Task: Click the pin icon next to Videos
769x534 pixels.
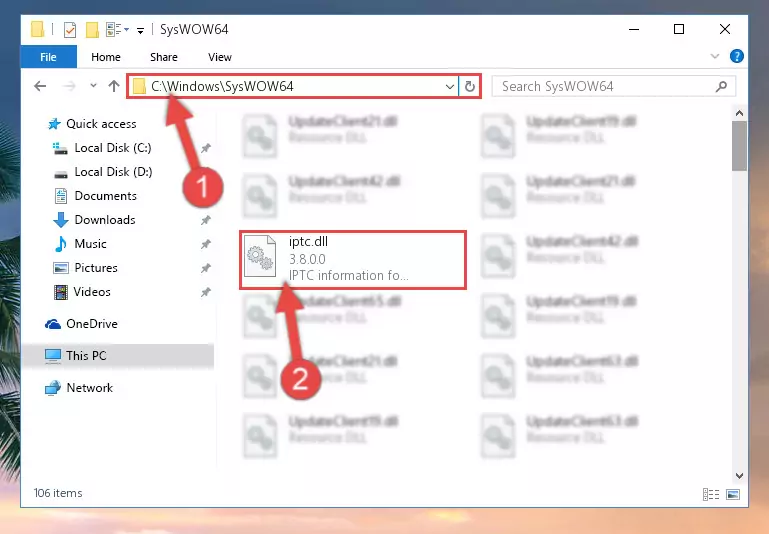Action: (205, 292)
